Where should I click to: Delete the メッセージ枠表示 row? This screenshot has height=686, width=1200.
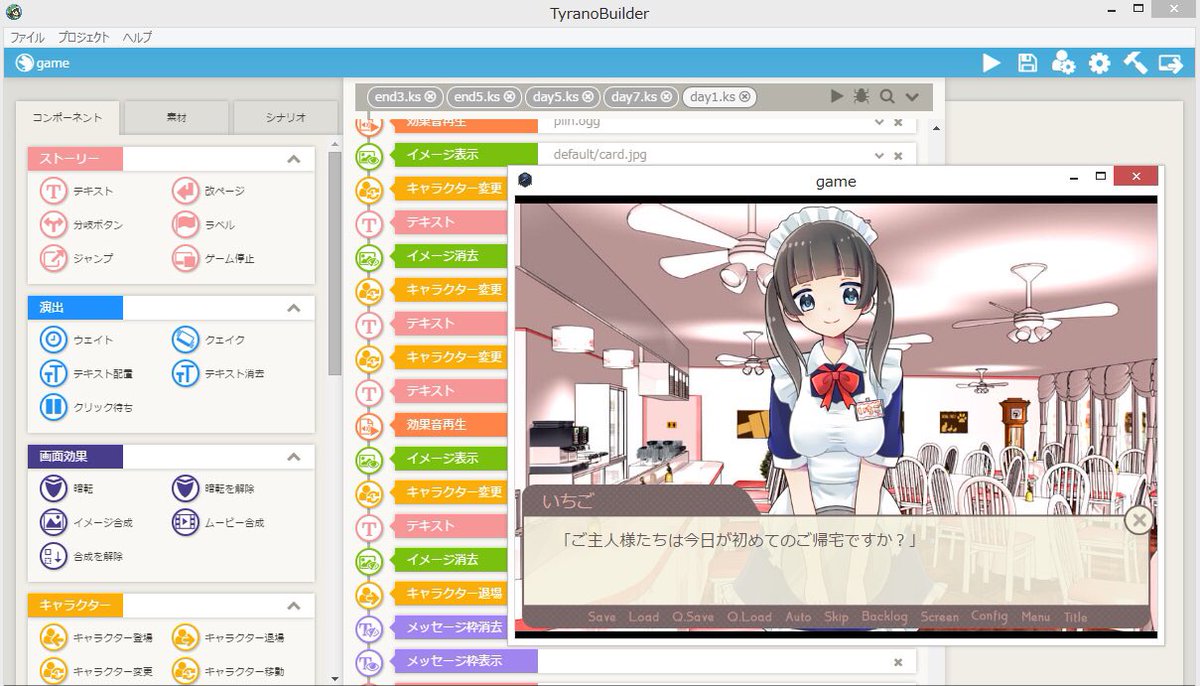pos(898,662)
